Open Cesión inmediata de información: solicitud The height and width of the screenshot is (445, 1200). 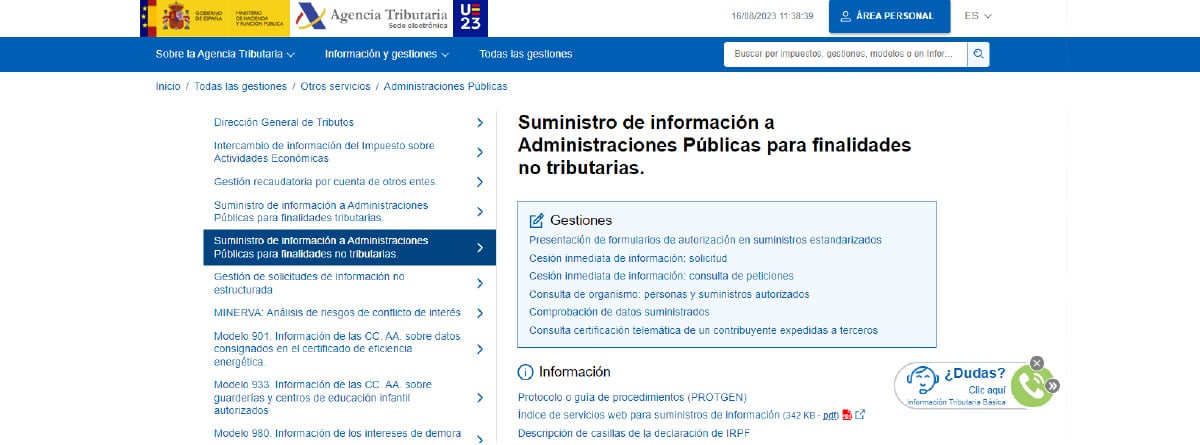tap(628, 258)
